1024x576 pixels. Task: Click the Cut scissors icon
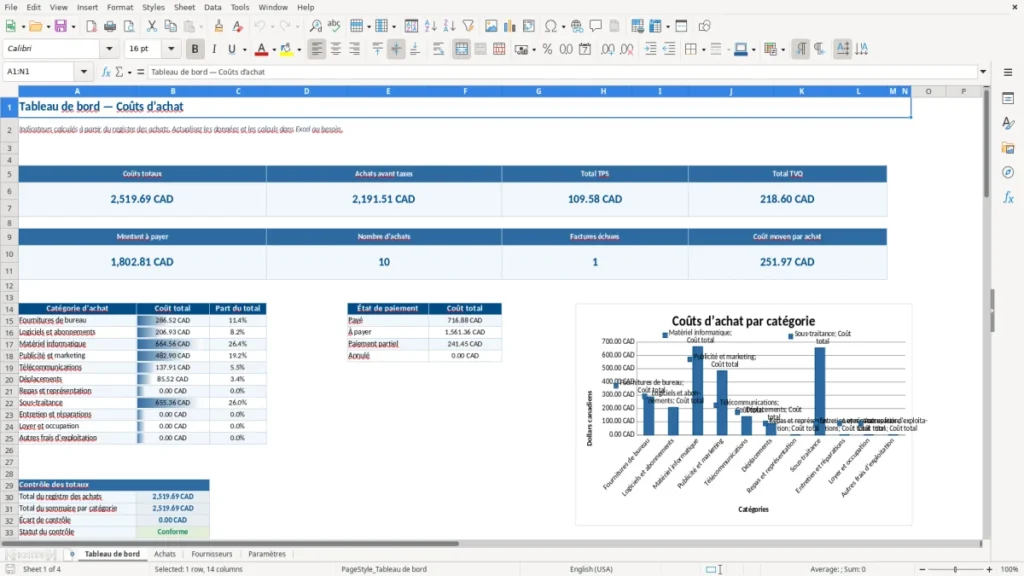(152, 26)
